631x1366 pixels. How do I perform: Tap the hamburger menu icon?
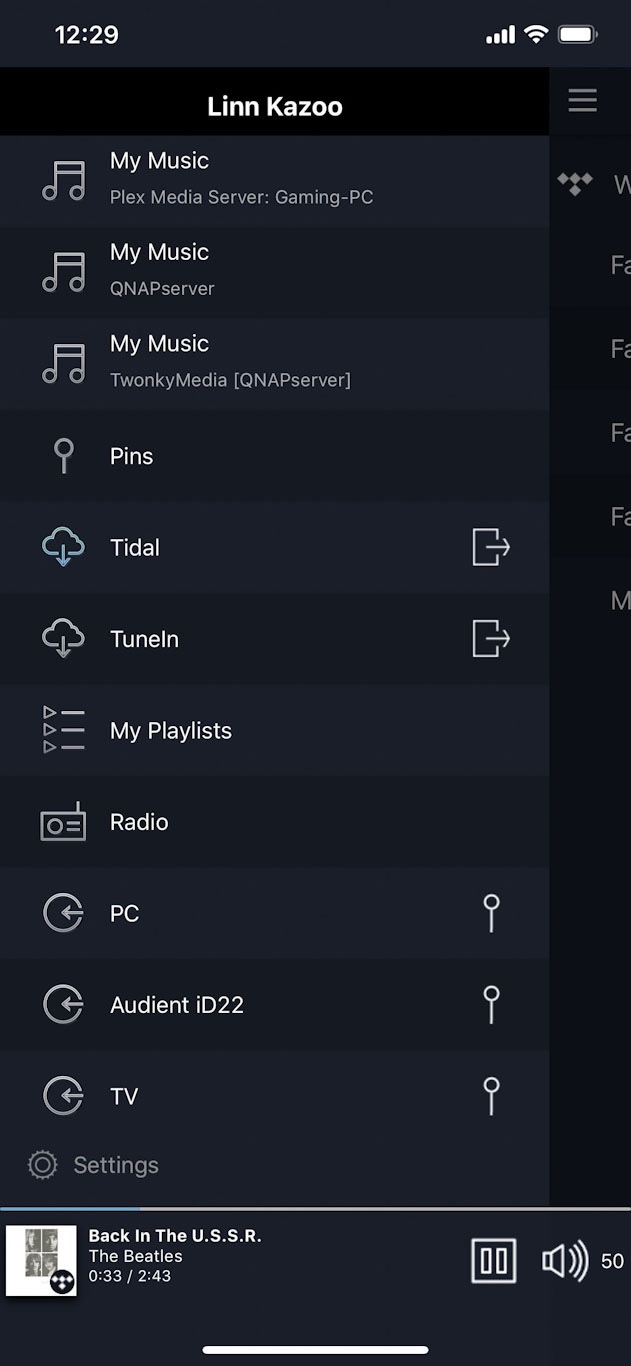coord(582,100)
